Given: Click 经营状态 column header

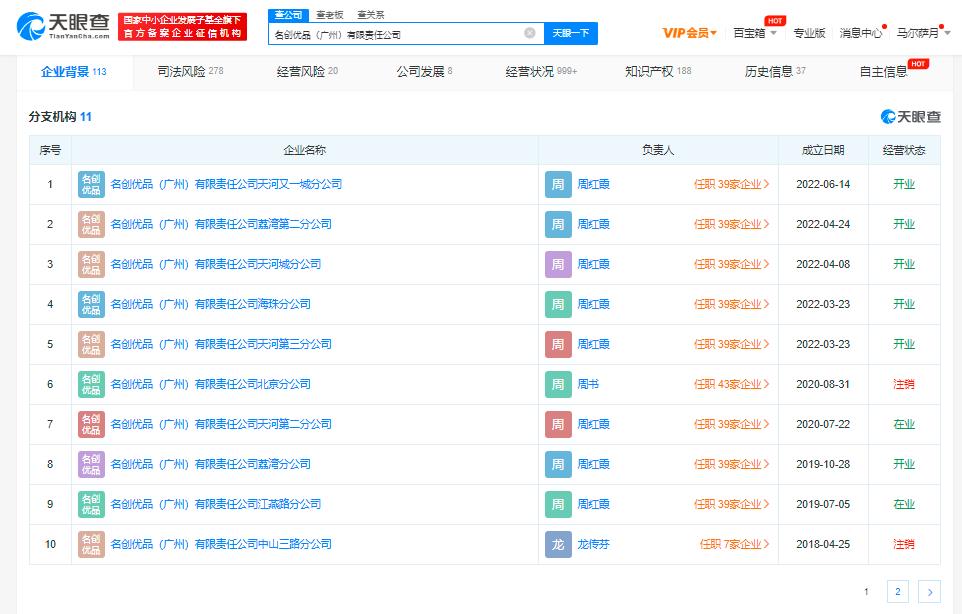Looking at the screenshot, I should pyautogui.click(x=904, y=150).
